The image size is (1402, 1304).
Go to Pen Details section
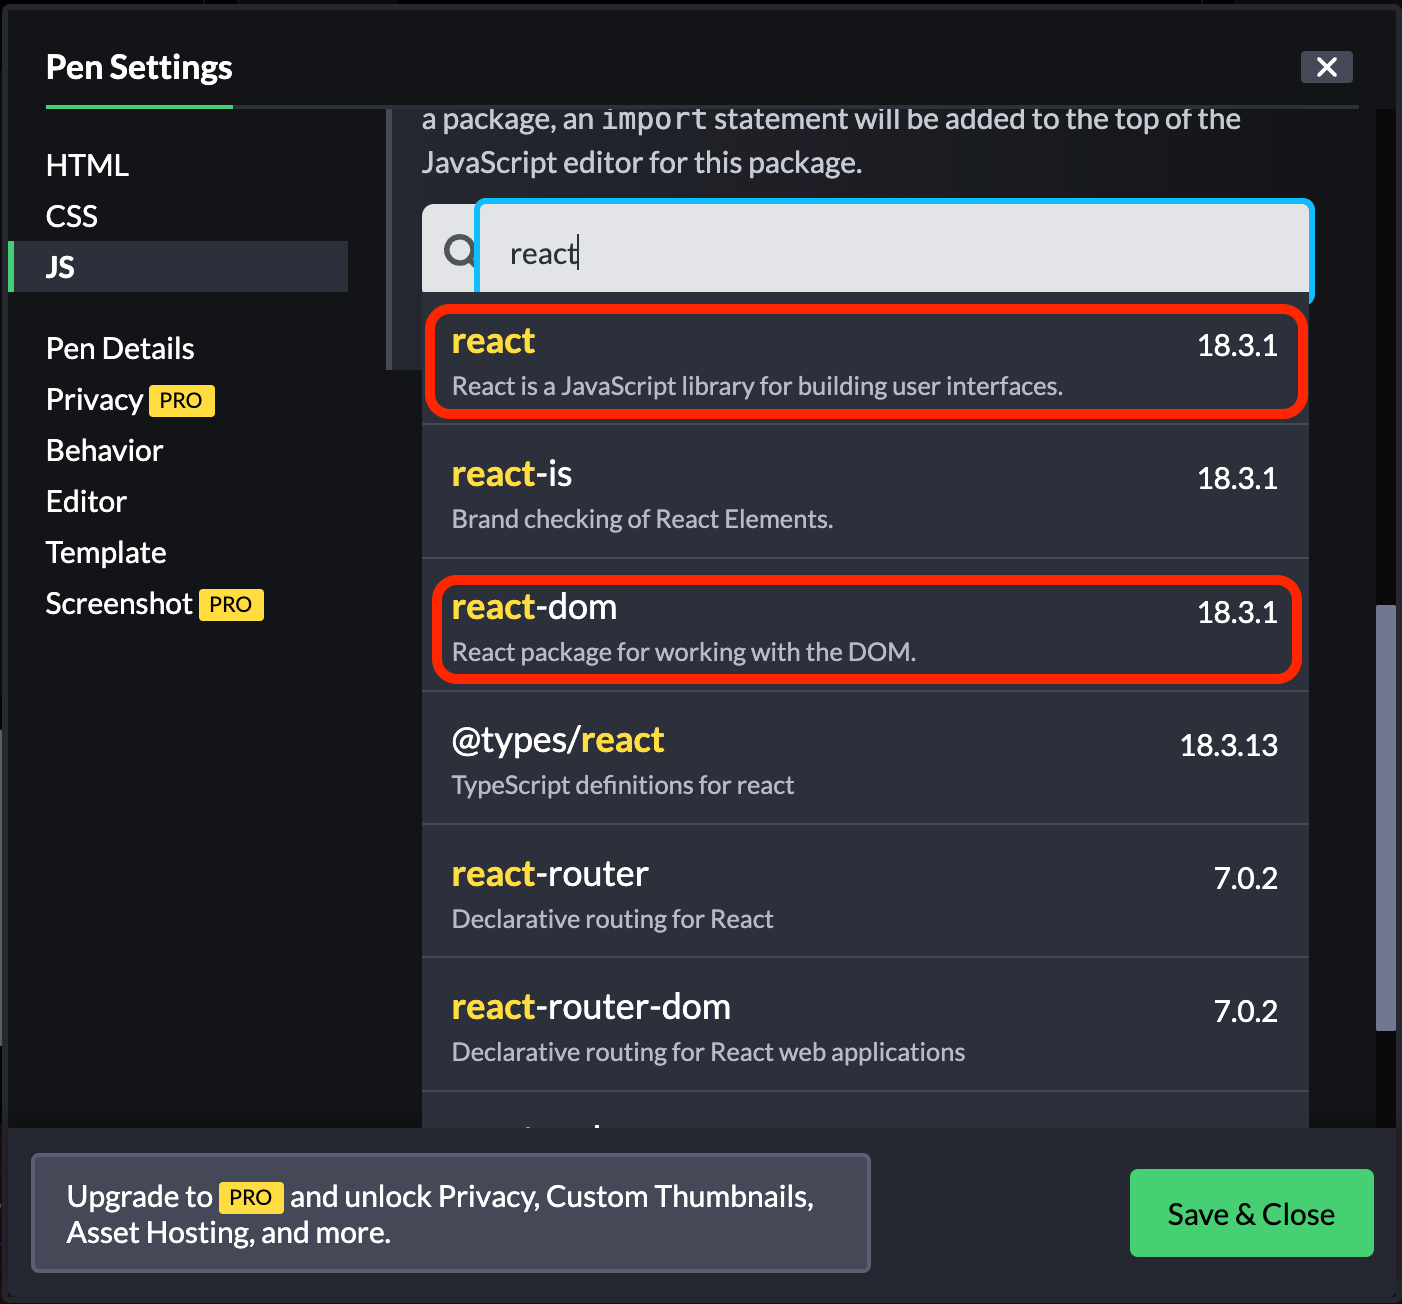tap(120, 348)
